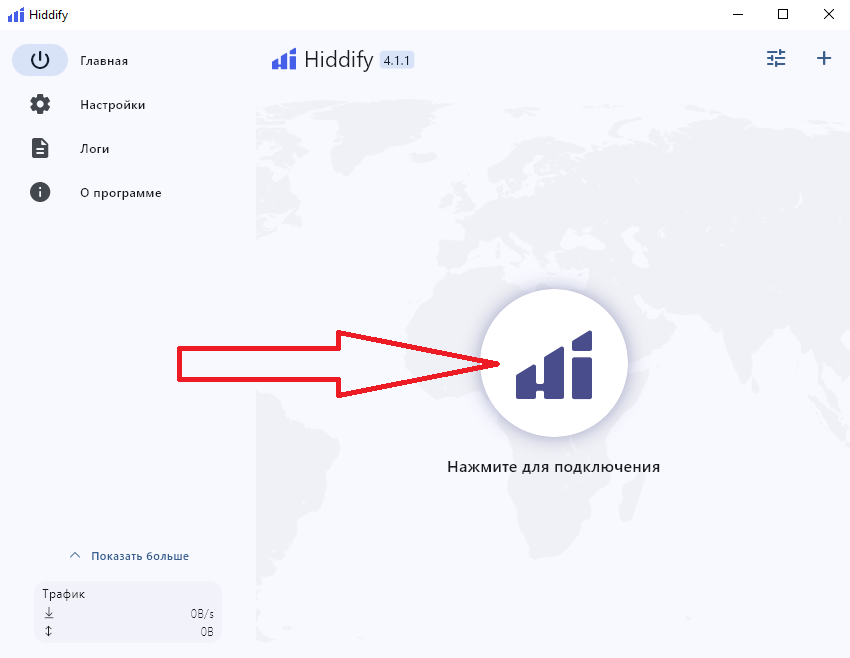850x658 pixels.
Task: Select the Главная menu label
Action: (x=104, y=61)
